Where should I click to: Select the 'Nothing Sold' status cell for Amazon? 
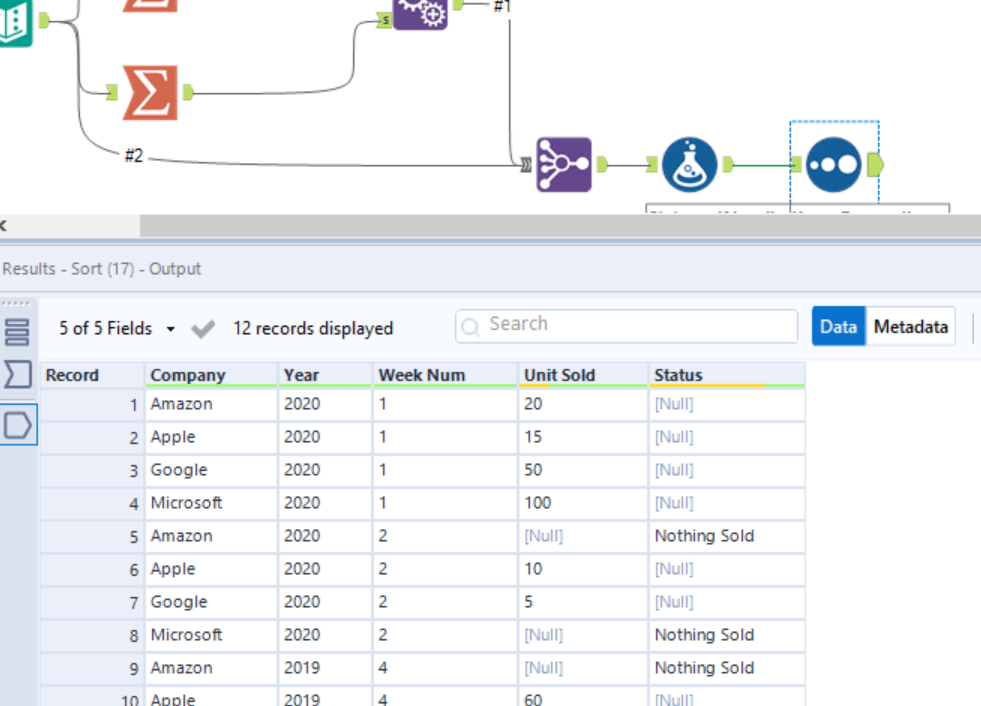pyautogui.click(x=703, y=535)
